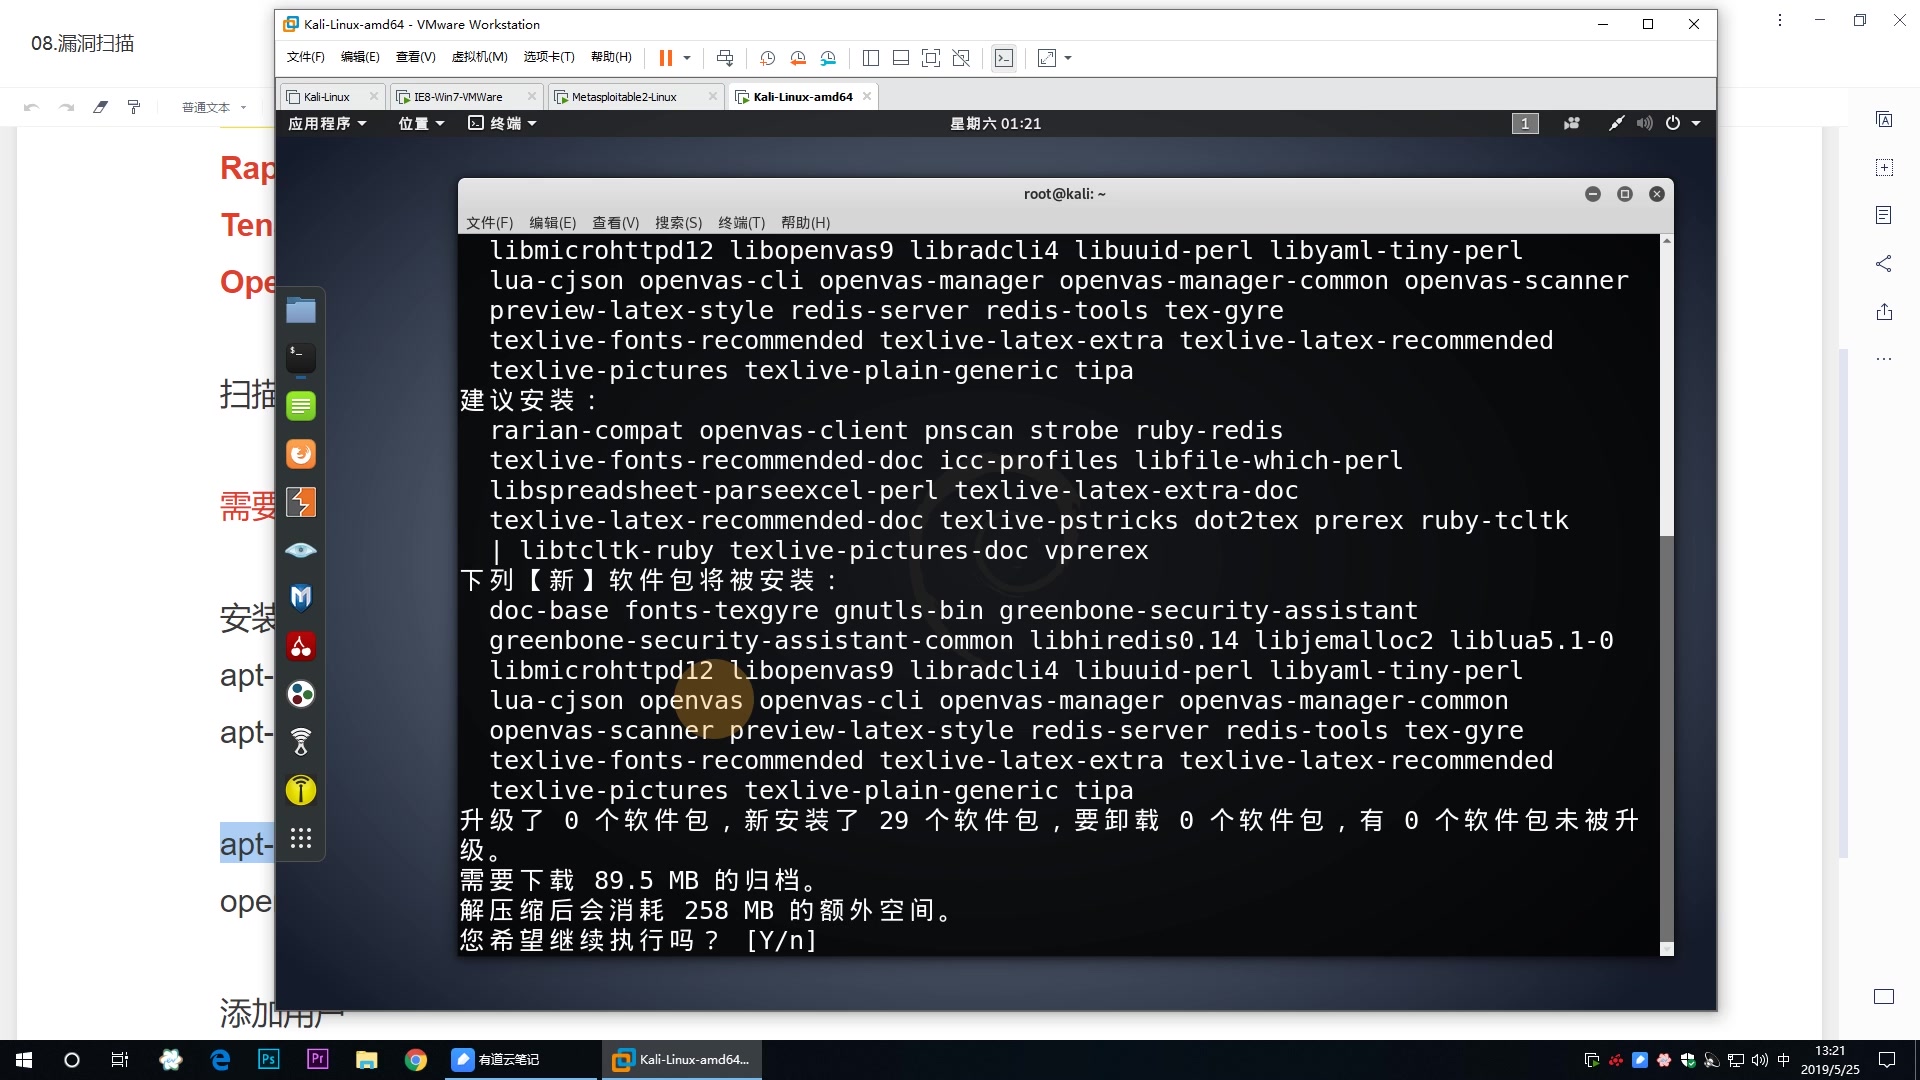Click the stretch guest display icon

(1047, 58)
